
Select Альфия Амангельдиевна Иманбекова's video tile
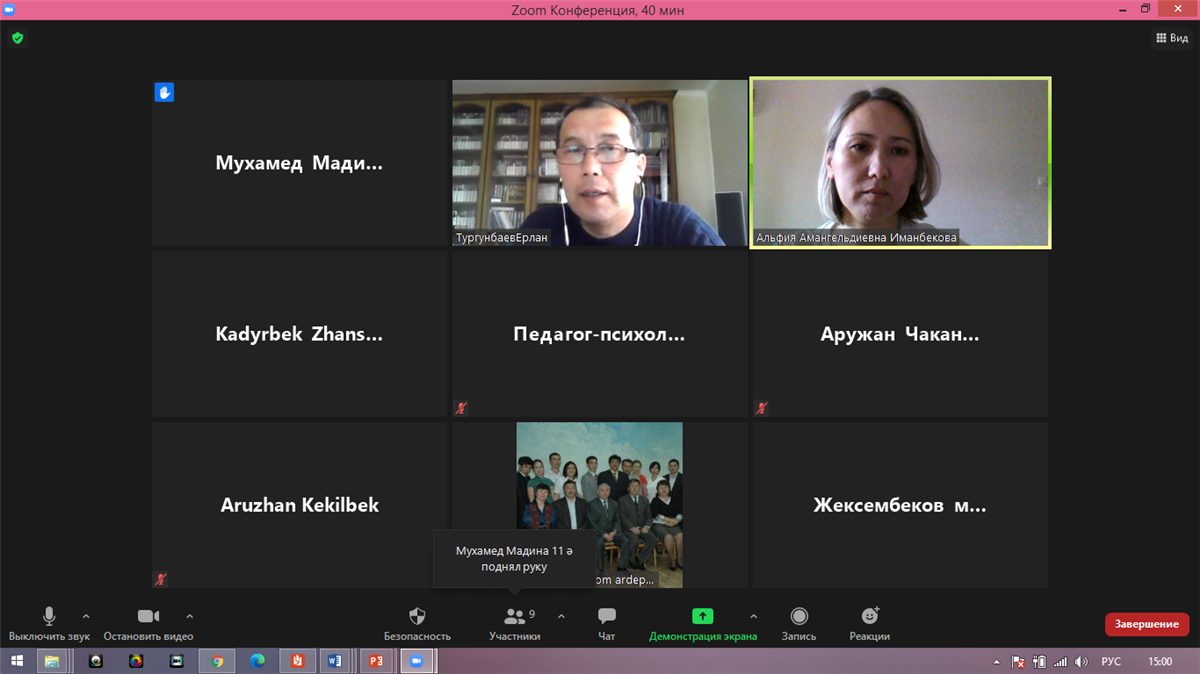pyautogui.click(x=900, y=162)
